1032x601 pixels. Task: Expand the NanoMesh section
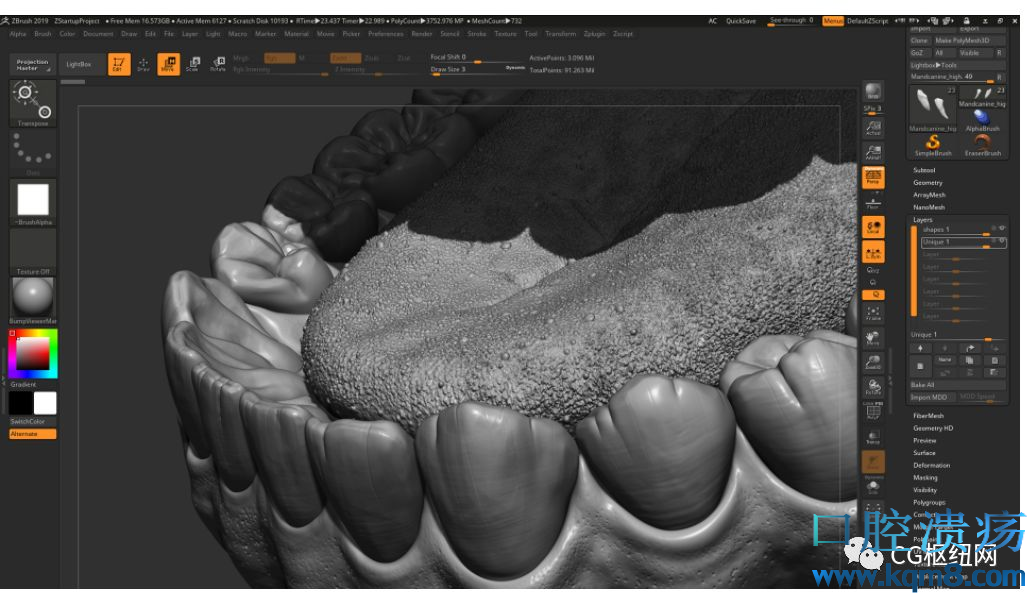point(929,207)
